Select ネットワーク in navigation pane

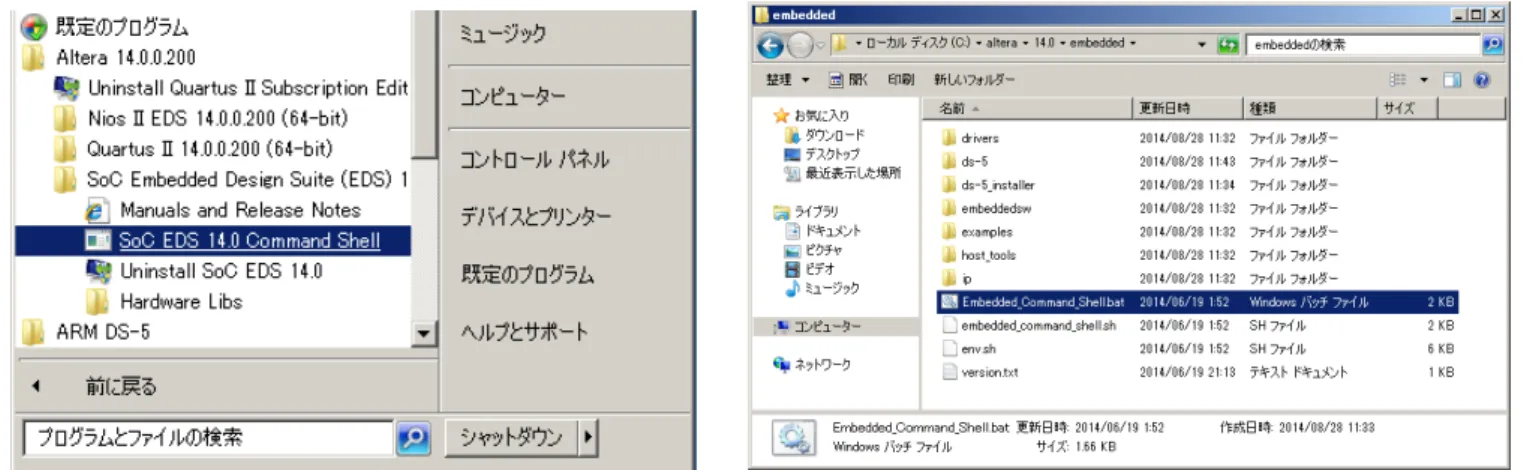812,365
